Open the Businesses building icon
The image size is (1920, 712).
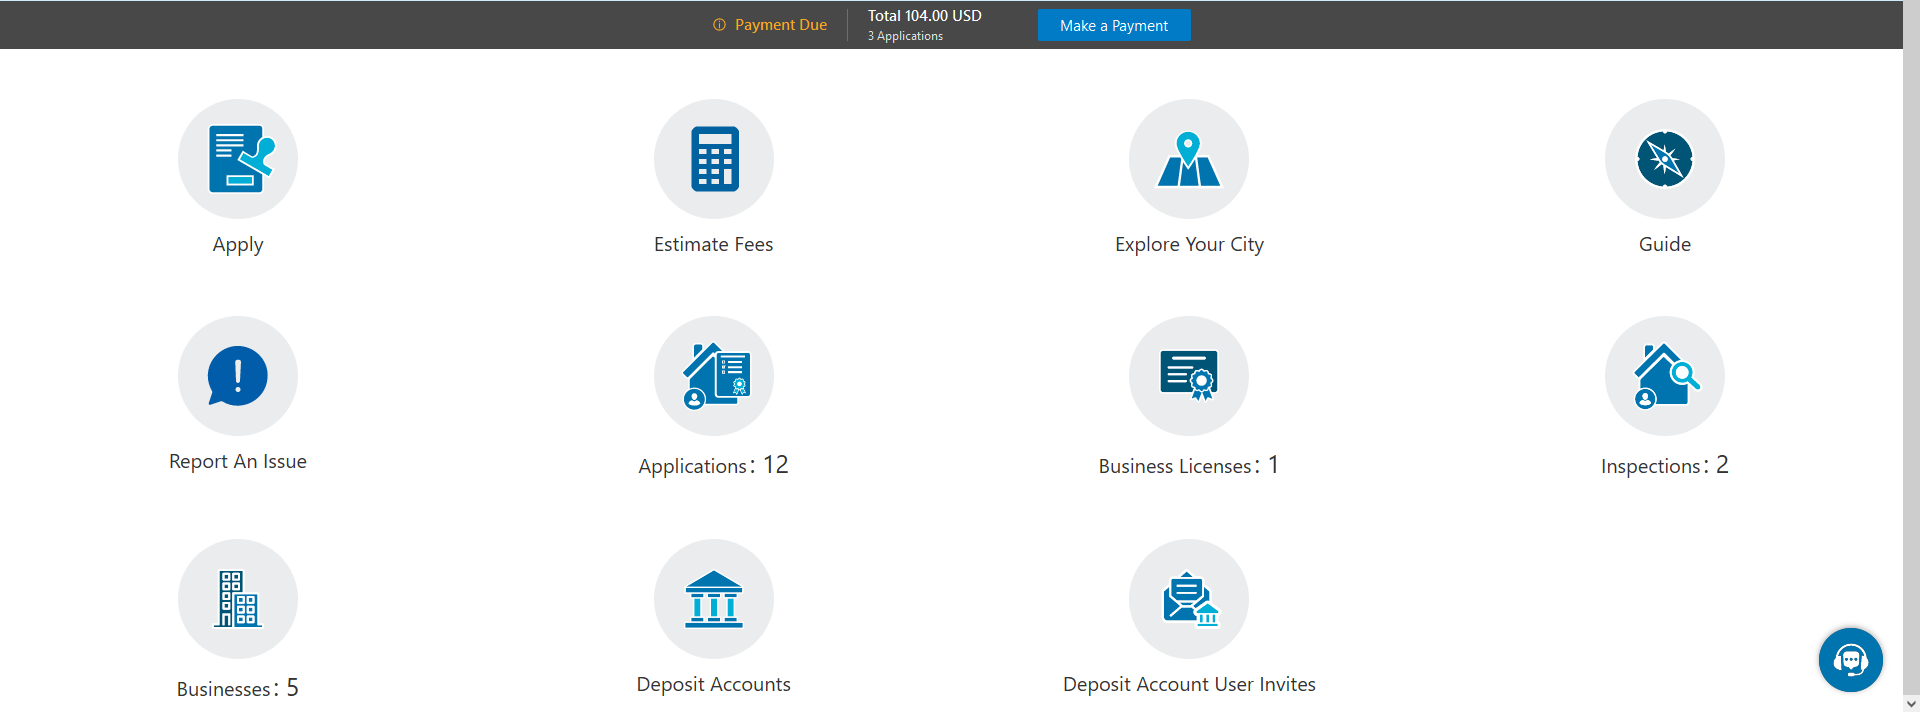pyautogui.click(x=238, y=599)
